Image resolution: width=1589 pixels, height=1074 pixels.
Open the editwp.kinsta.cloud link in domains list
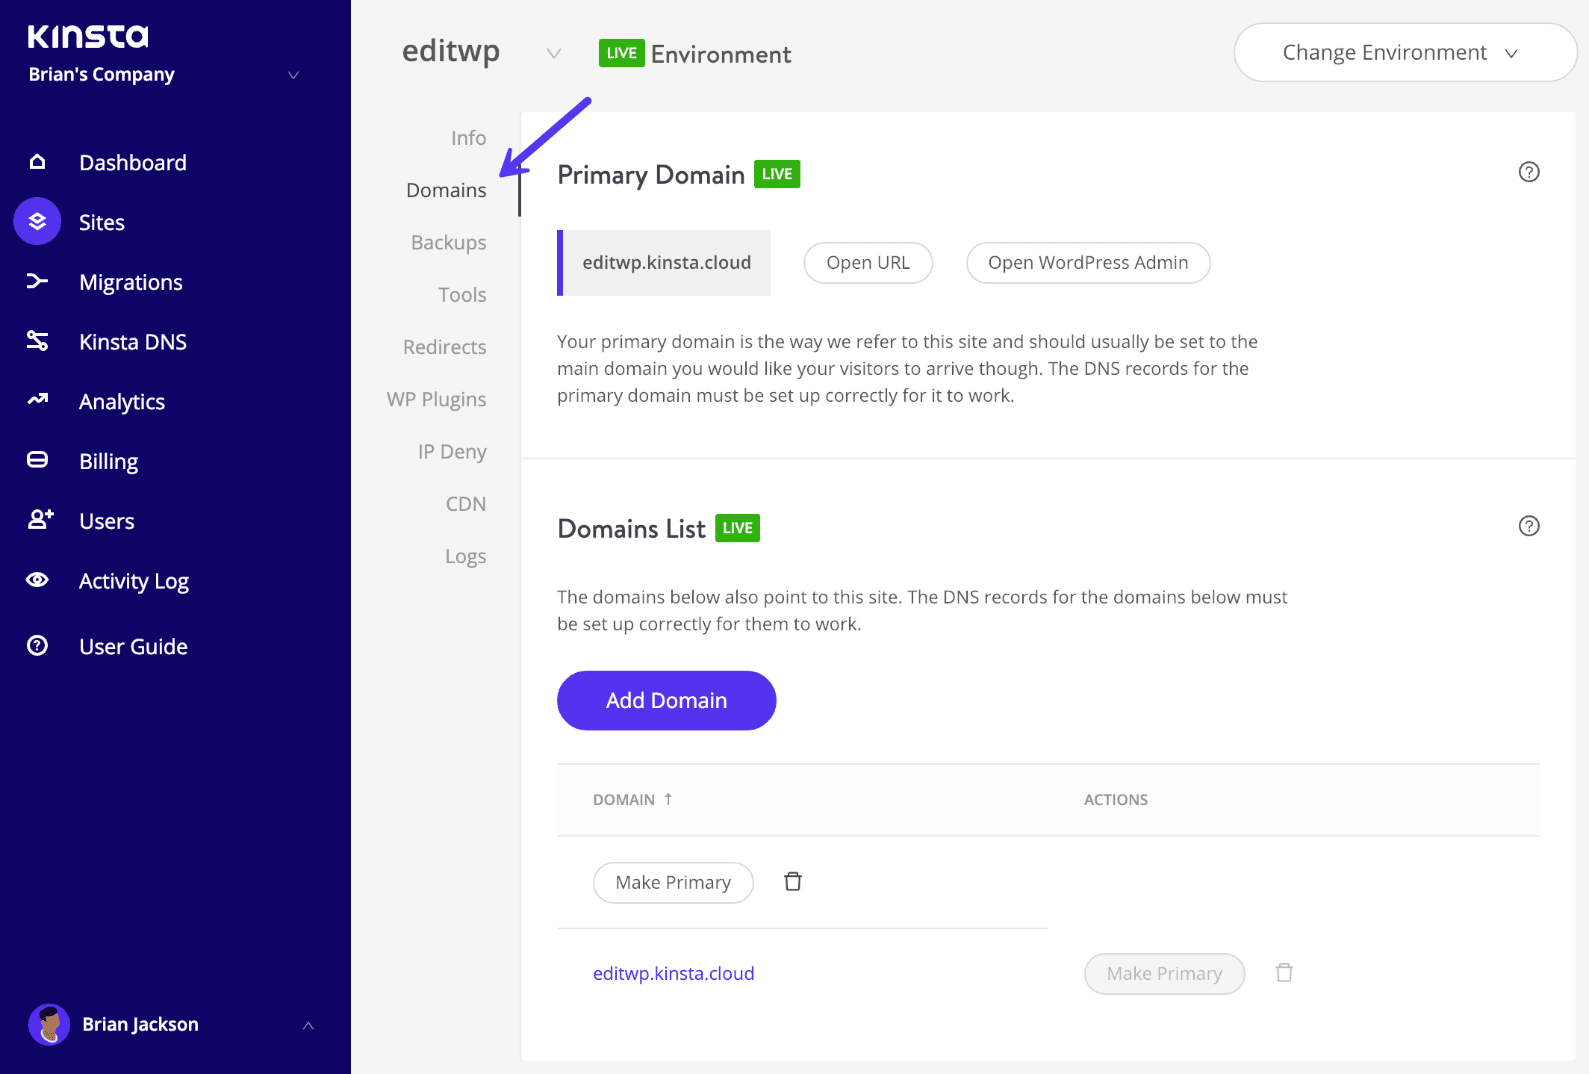point(673,973)
